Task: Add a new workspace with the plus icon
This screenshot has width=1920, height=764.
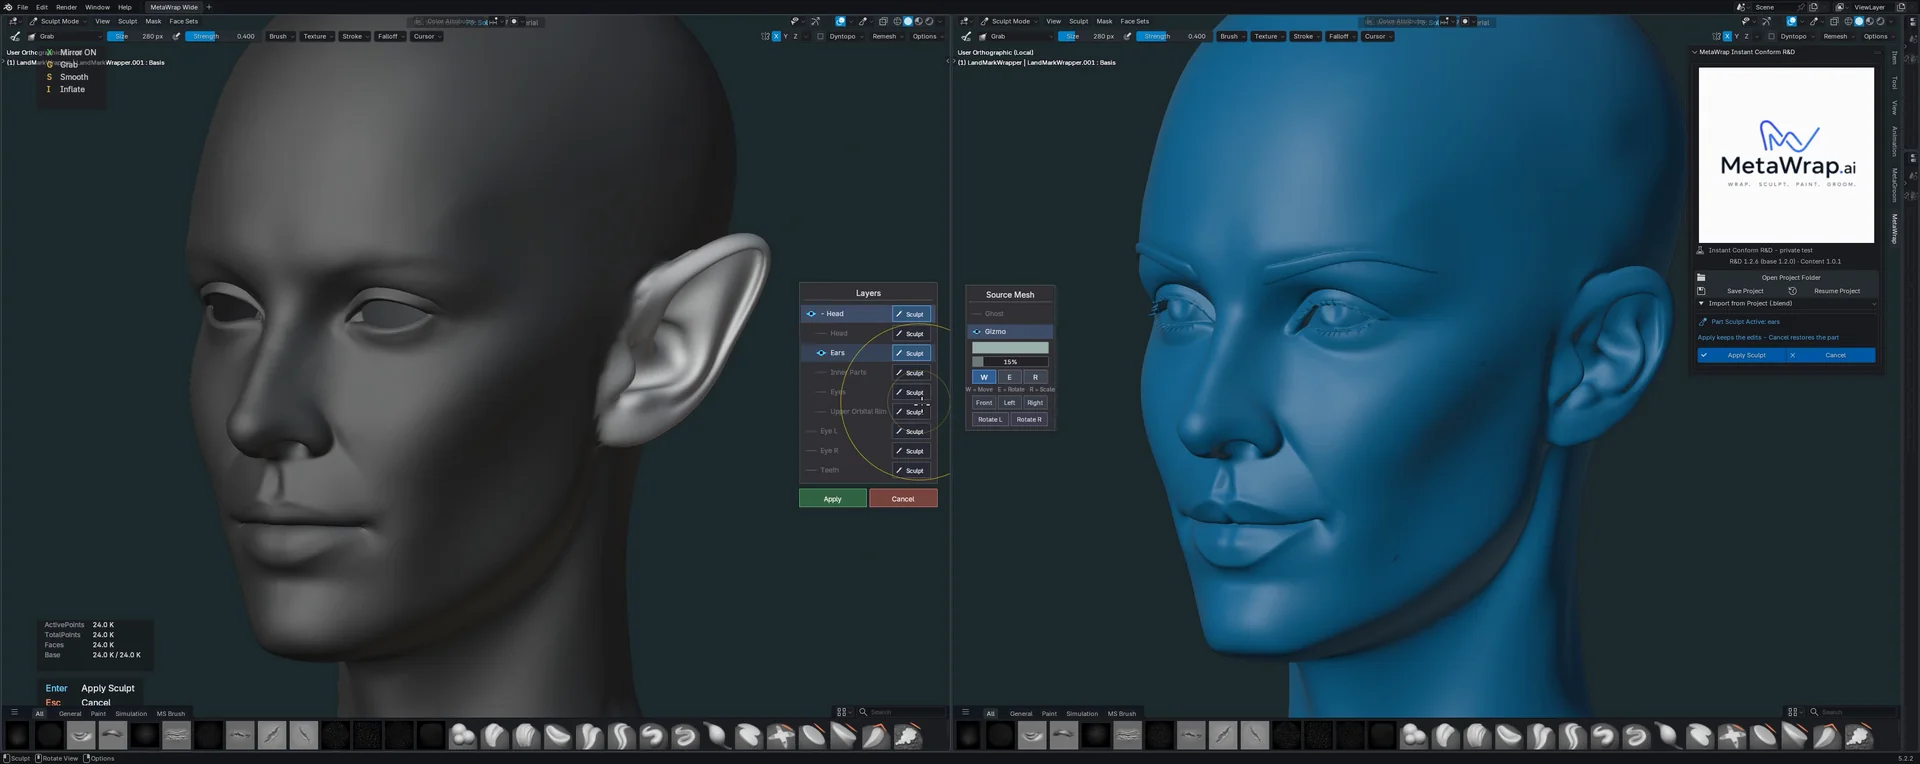Action: (x=209, y=7)
